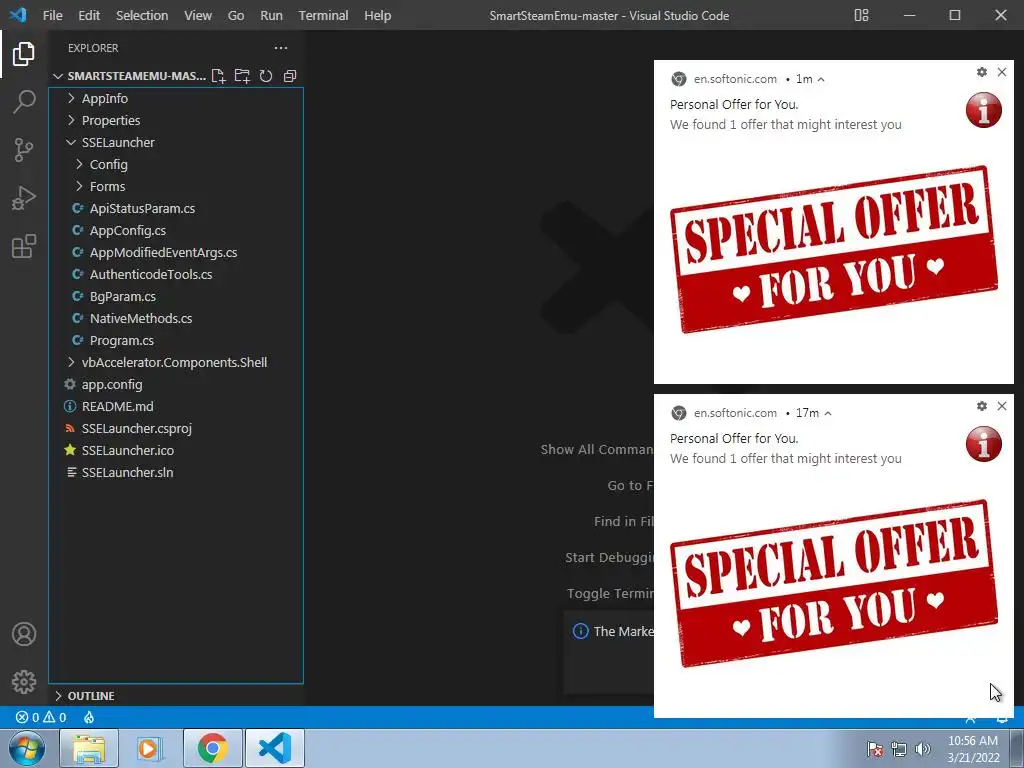The width and height of the screenshot is (1024, 768).
Task: Open the File menu
Action: coord(52,15)
